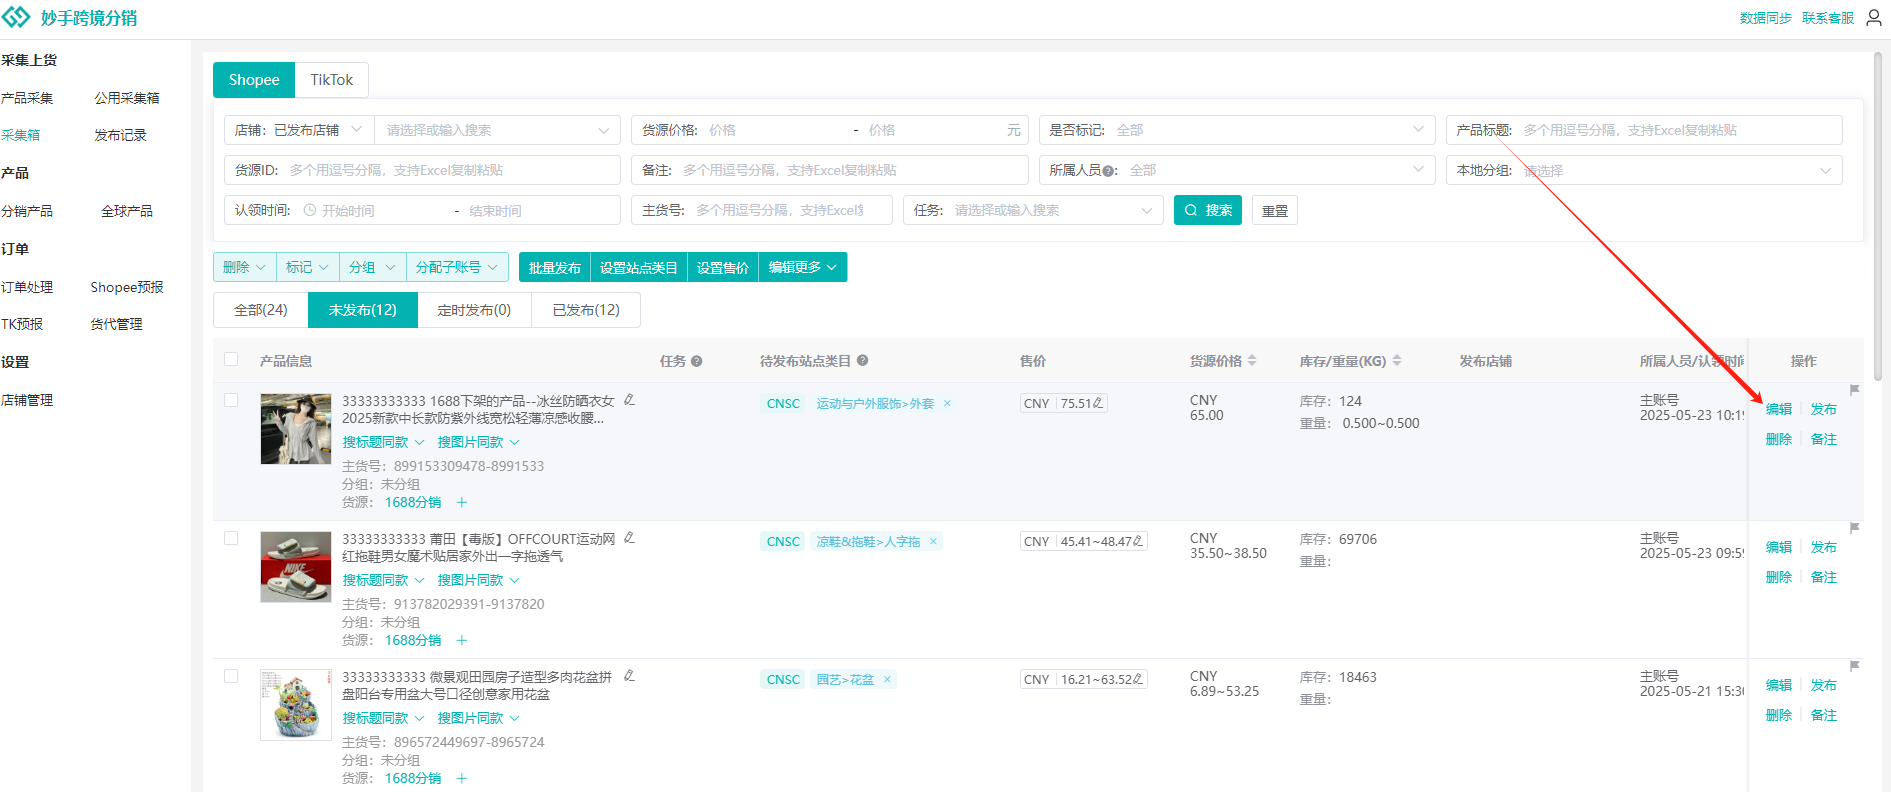
Task: Show the 定时发布(0) tab
Action: (474, 310)
